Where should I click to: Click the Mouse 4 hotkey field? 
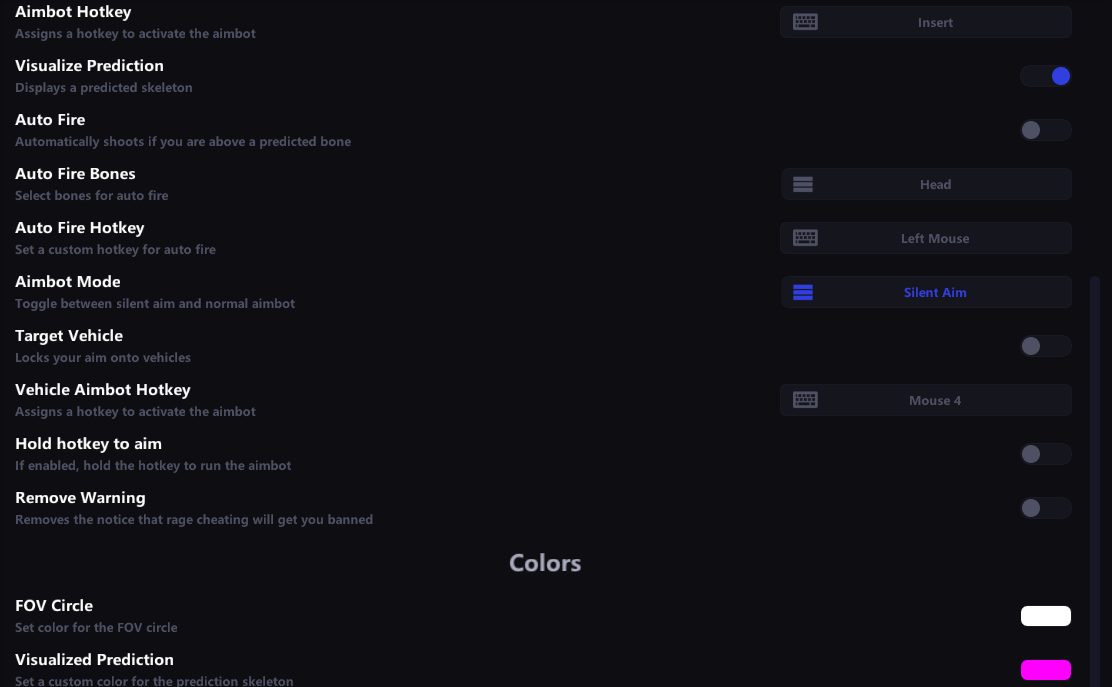click(x=935, y=400)
